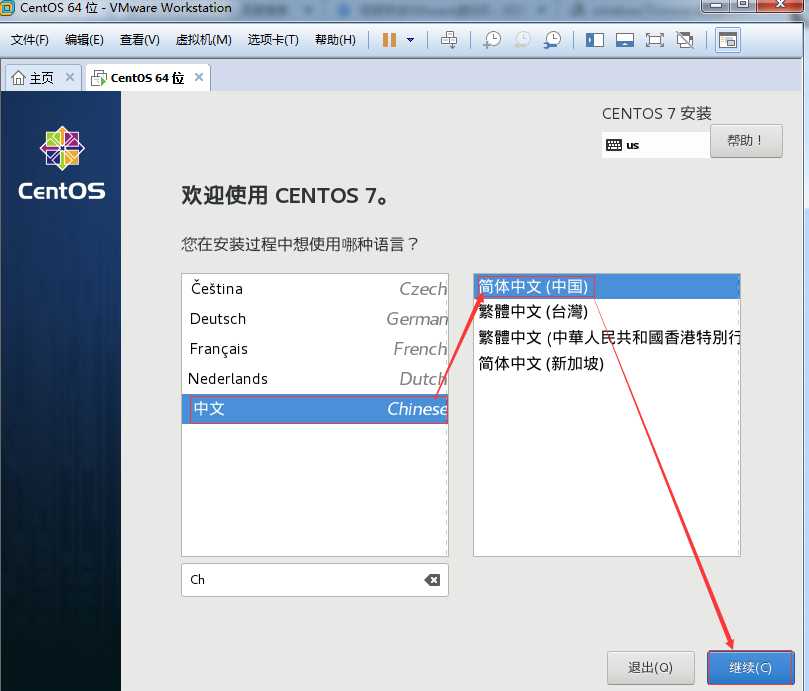Open the 选项卡(T) menu
This screenshot has height=691, width=809.
pos(273,40)
